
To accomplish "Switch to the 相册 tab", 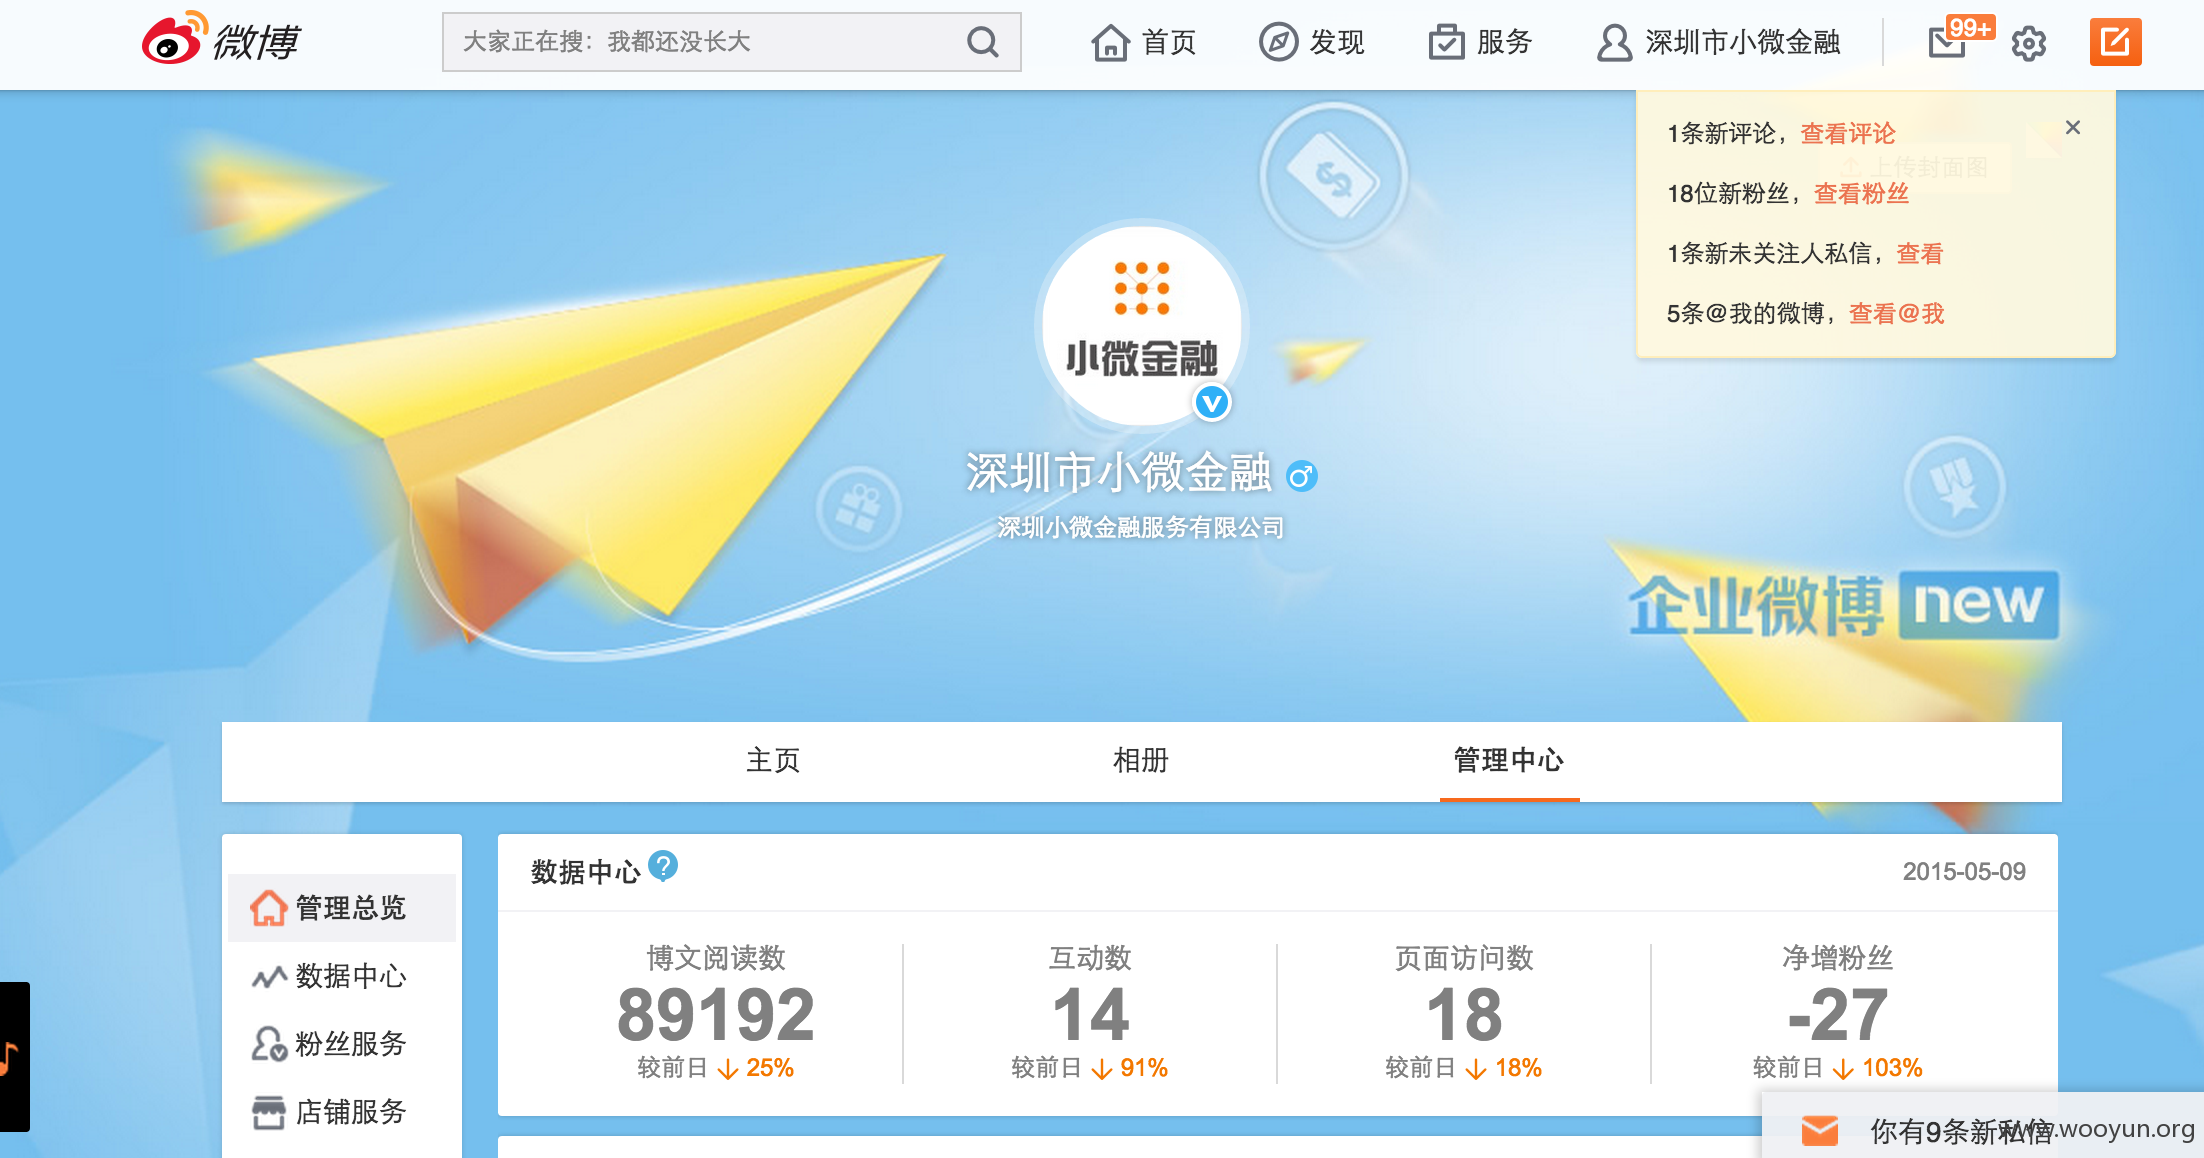I will point(1141,761).
